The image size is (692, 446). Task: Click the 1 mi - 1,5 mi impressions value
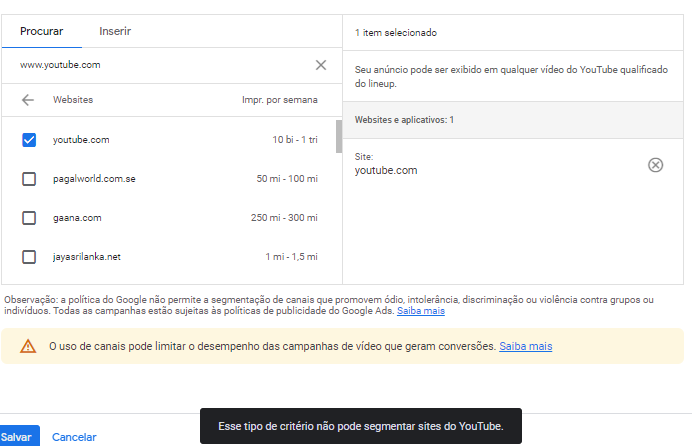tap(291, 257)
